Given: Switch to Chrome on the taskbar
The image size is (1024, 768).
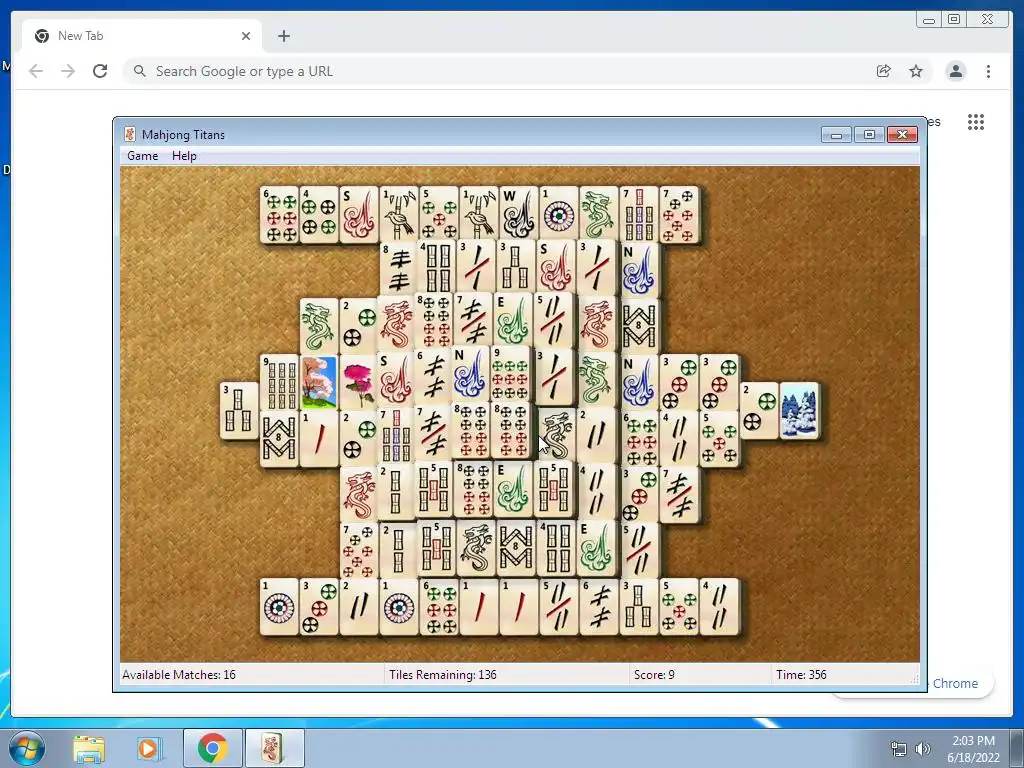Looking at the screenshot, I should 212,748.
